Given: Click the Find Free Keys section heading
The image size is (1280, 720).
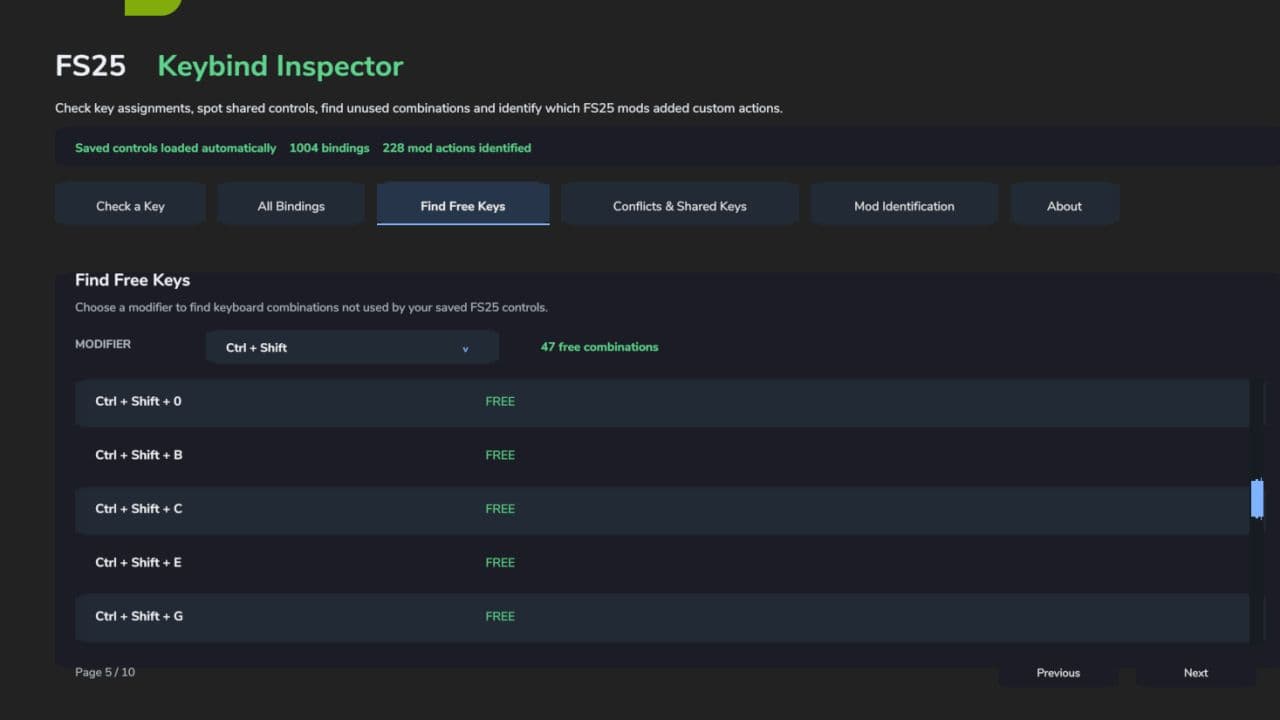Looking at the screenshot, I should point(132,280).
